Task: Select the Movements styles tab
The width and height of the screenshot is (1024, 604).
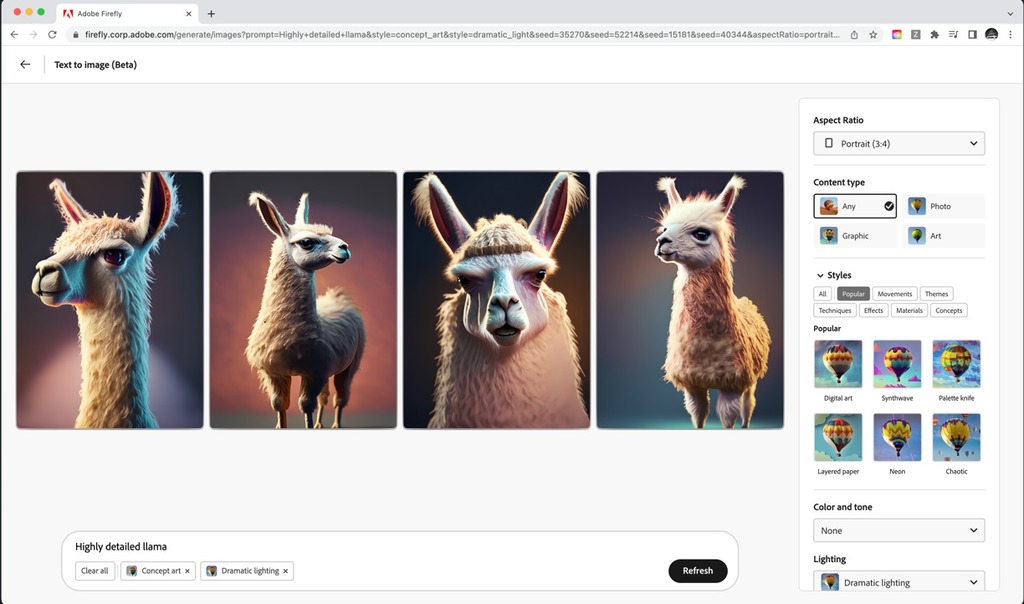Action: [895, 294]
